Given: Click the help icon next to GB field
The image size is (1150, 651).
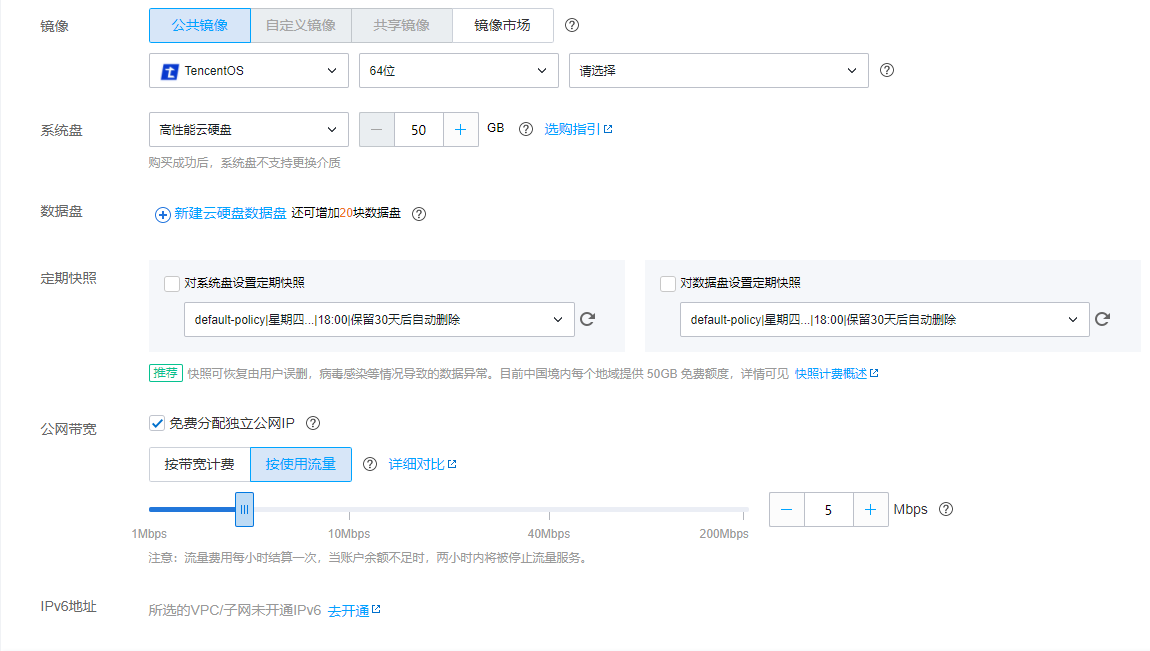Looking at the screenshot, I should (525, 129).
